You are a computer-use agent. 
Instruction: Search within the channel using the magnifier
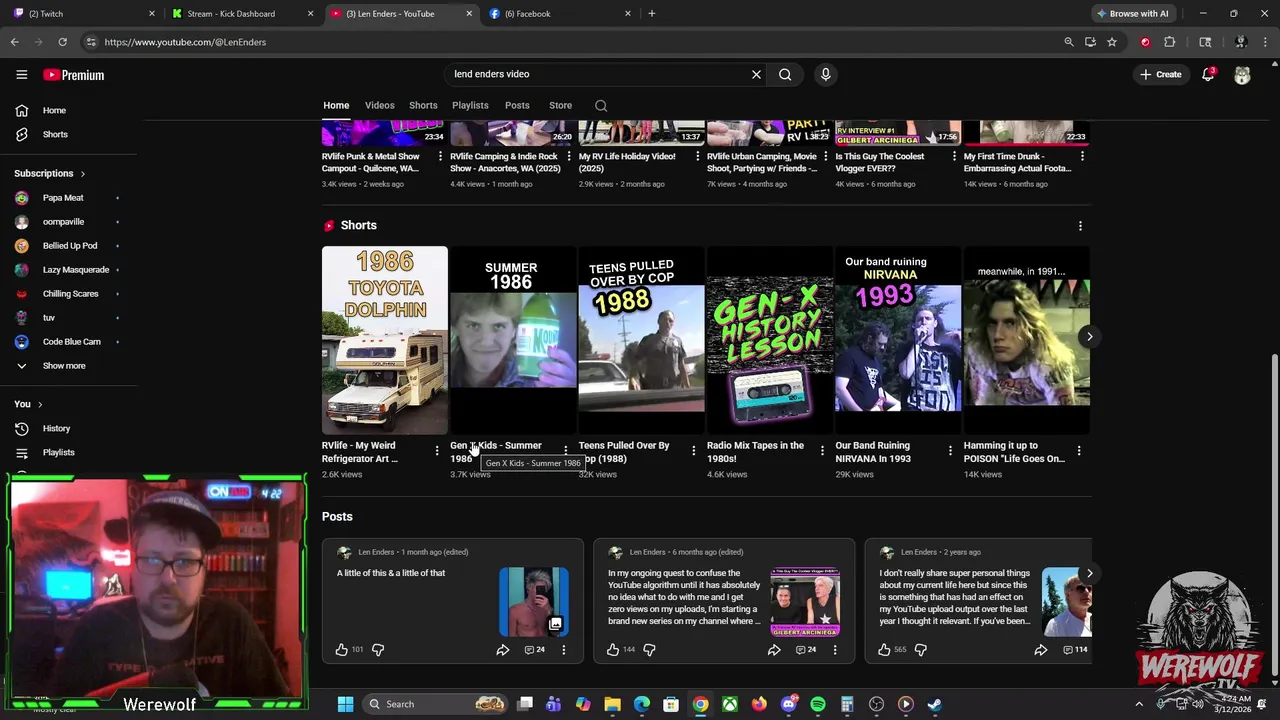[601, 105]
